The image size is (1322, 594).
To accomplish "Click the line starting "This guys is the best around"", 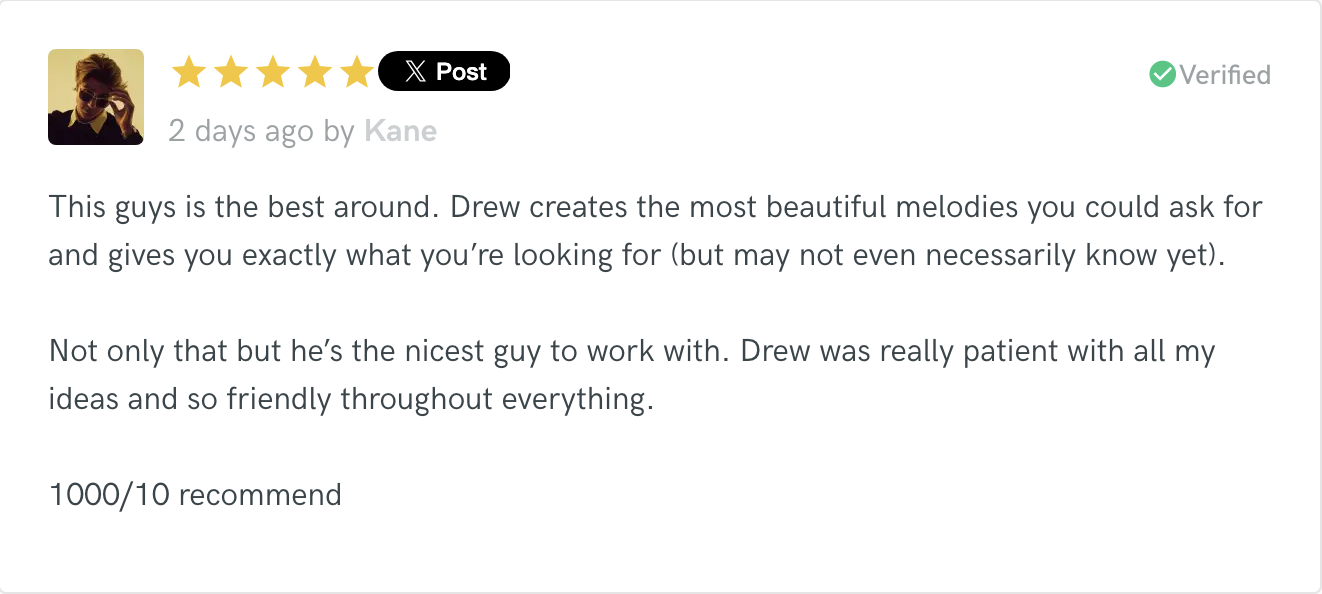I will point(656,208).
